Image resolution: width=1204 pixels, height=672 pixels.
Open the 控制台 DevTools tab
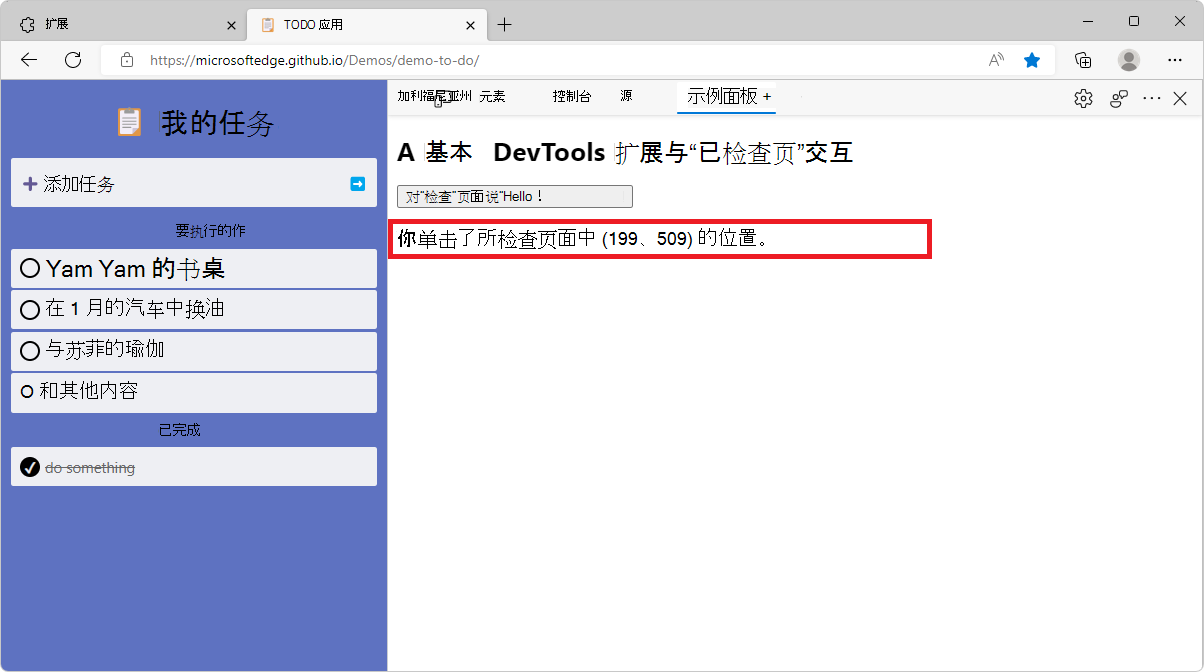(x=572, y=97)
